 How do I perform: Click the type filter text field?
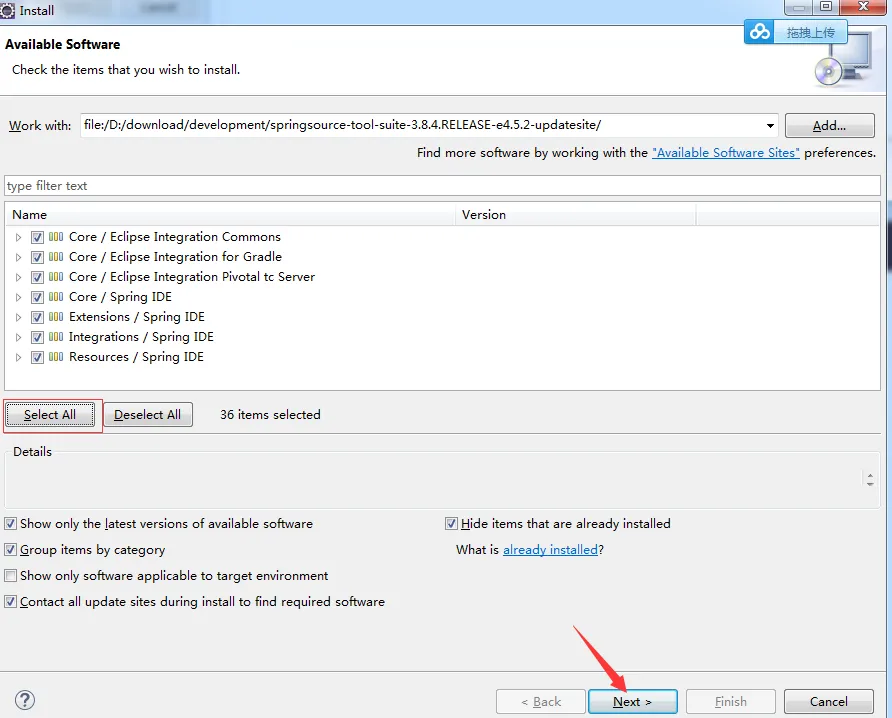point(442,185)
